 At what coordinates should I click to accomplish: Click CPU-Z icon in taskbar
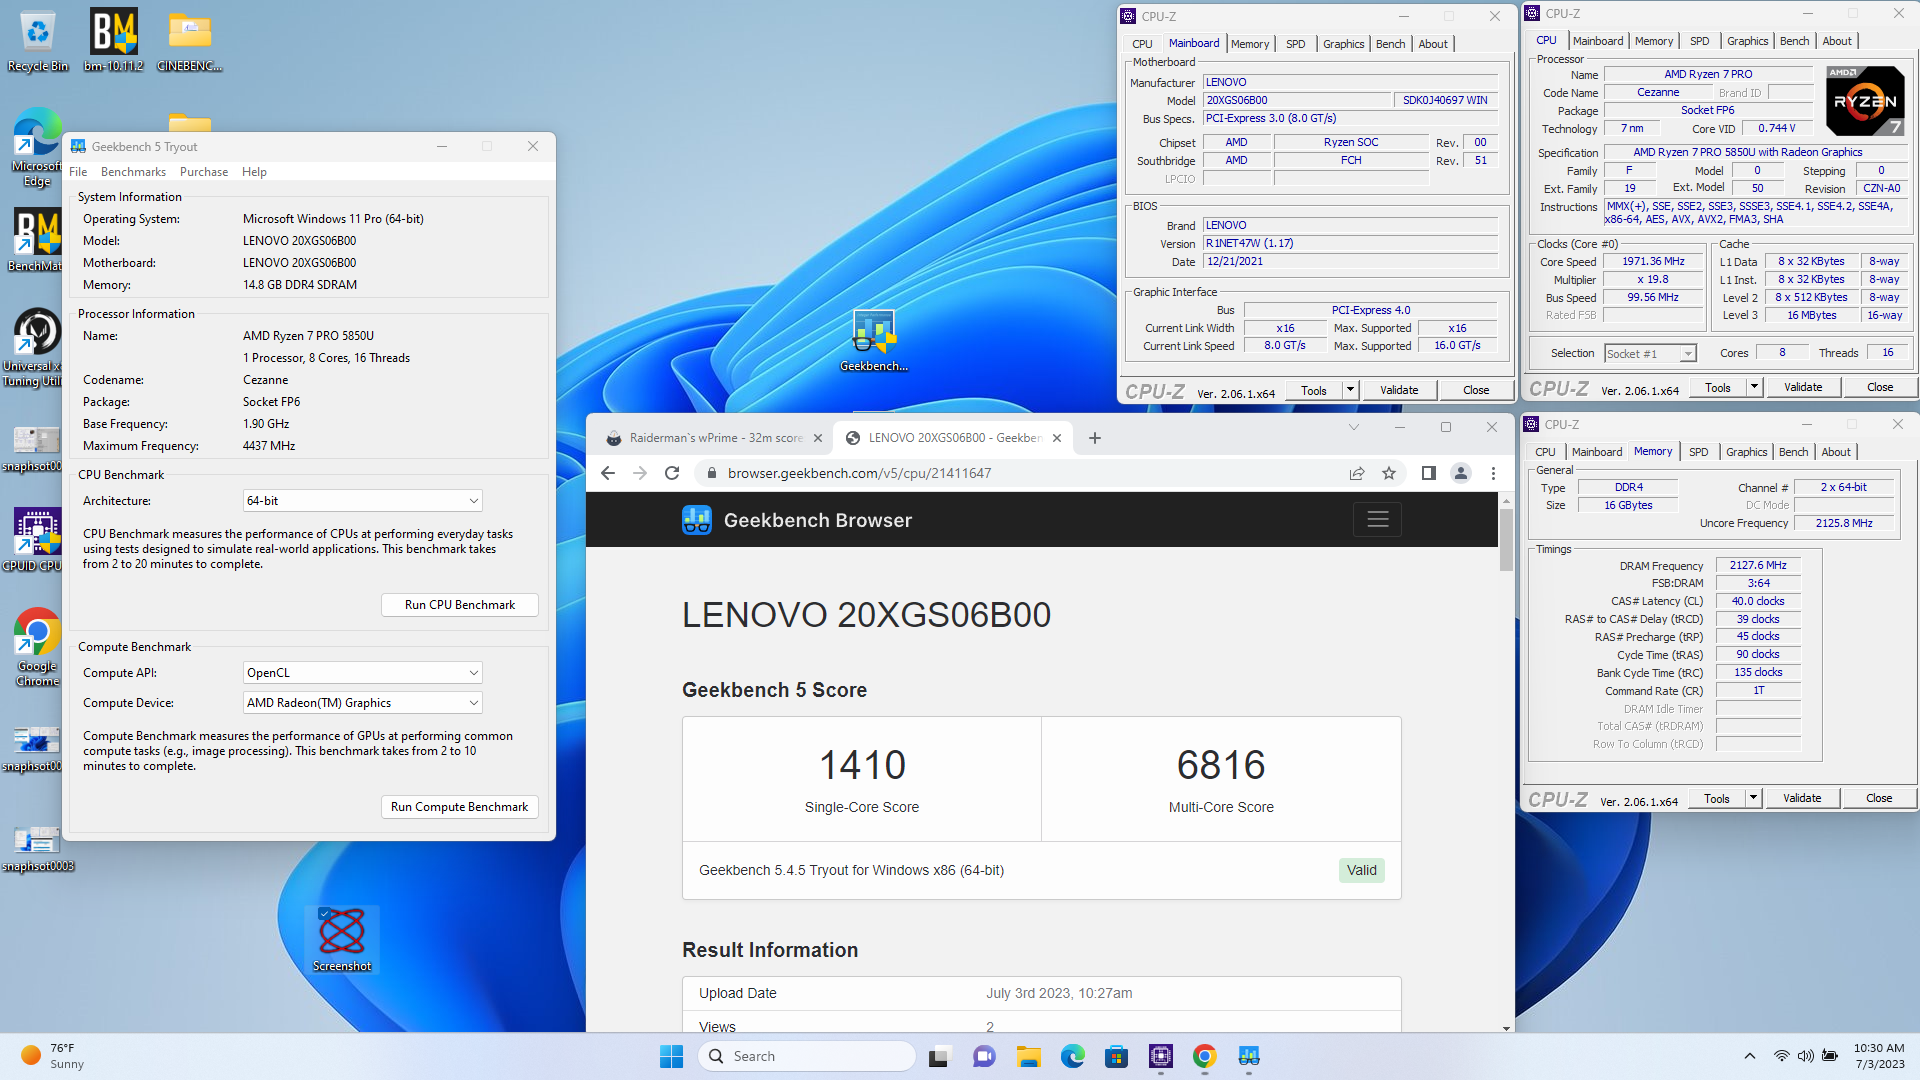point(1161,1056)
